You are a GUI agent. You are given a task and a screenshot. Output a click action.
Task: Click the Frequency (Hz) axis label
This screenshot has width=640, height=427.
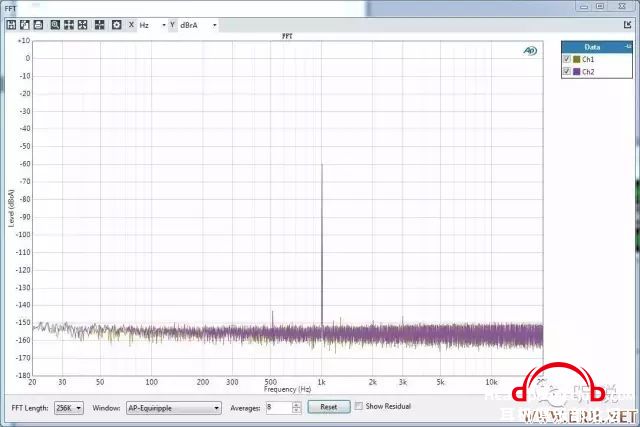[x=287, y=389]
